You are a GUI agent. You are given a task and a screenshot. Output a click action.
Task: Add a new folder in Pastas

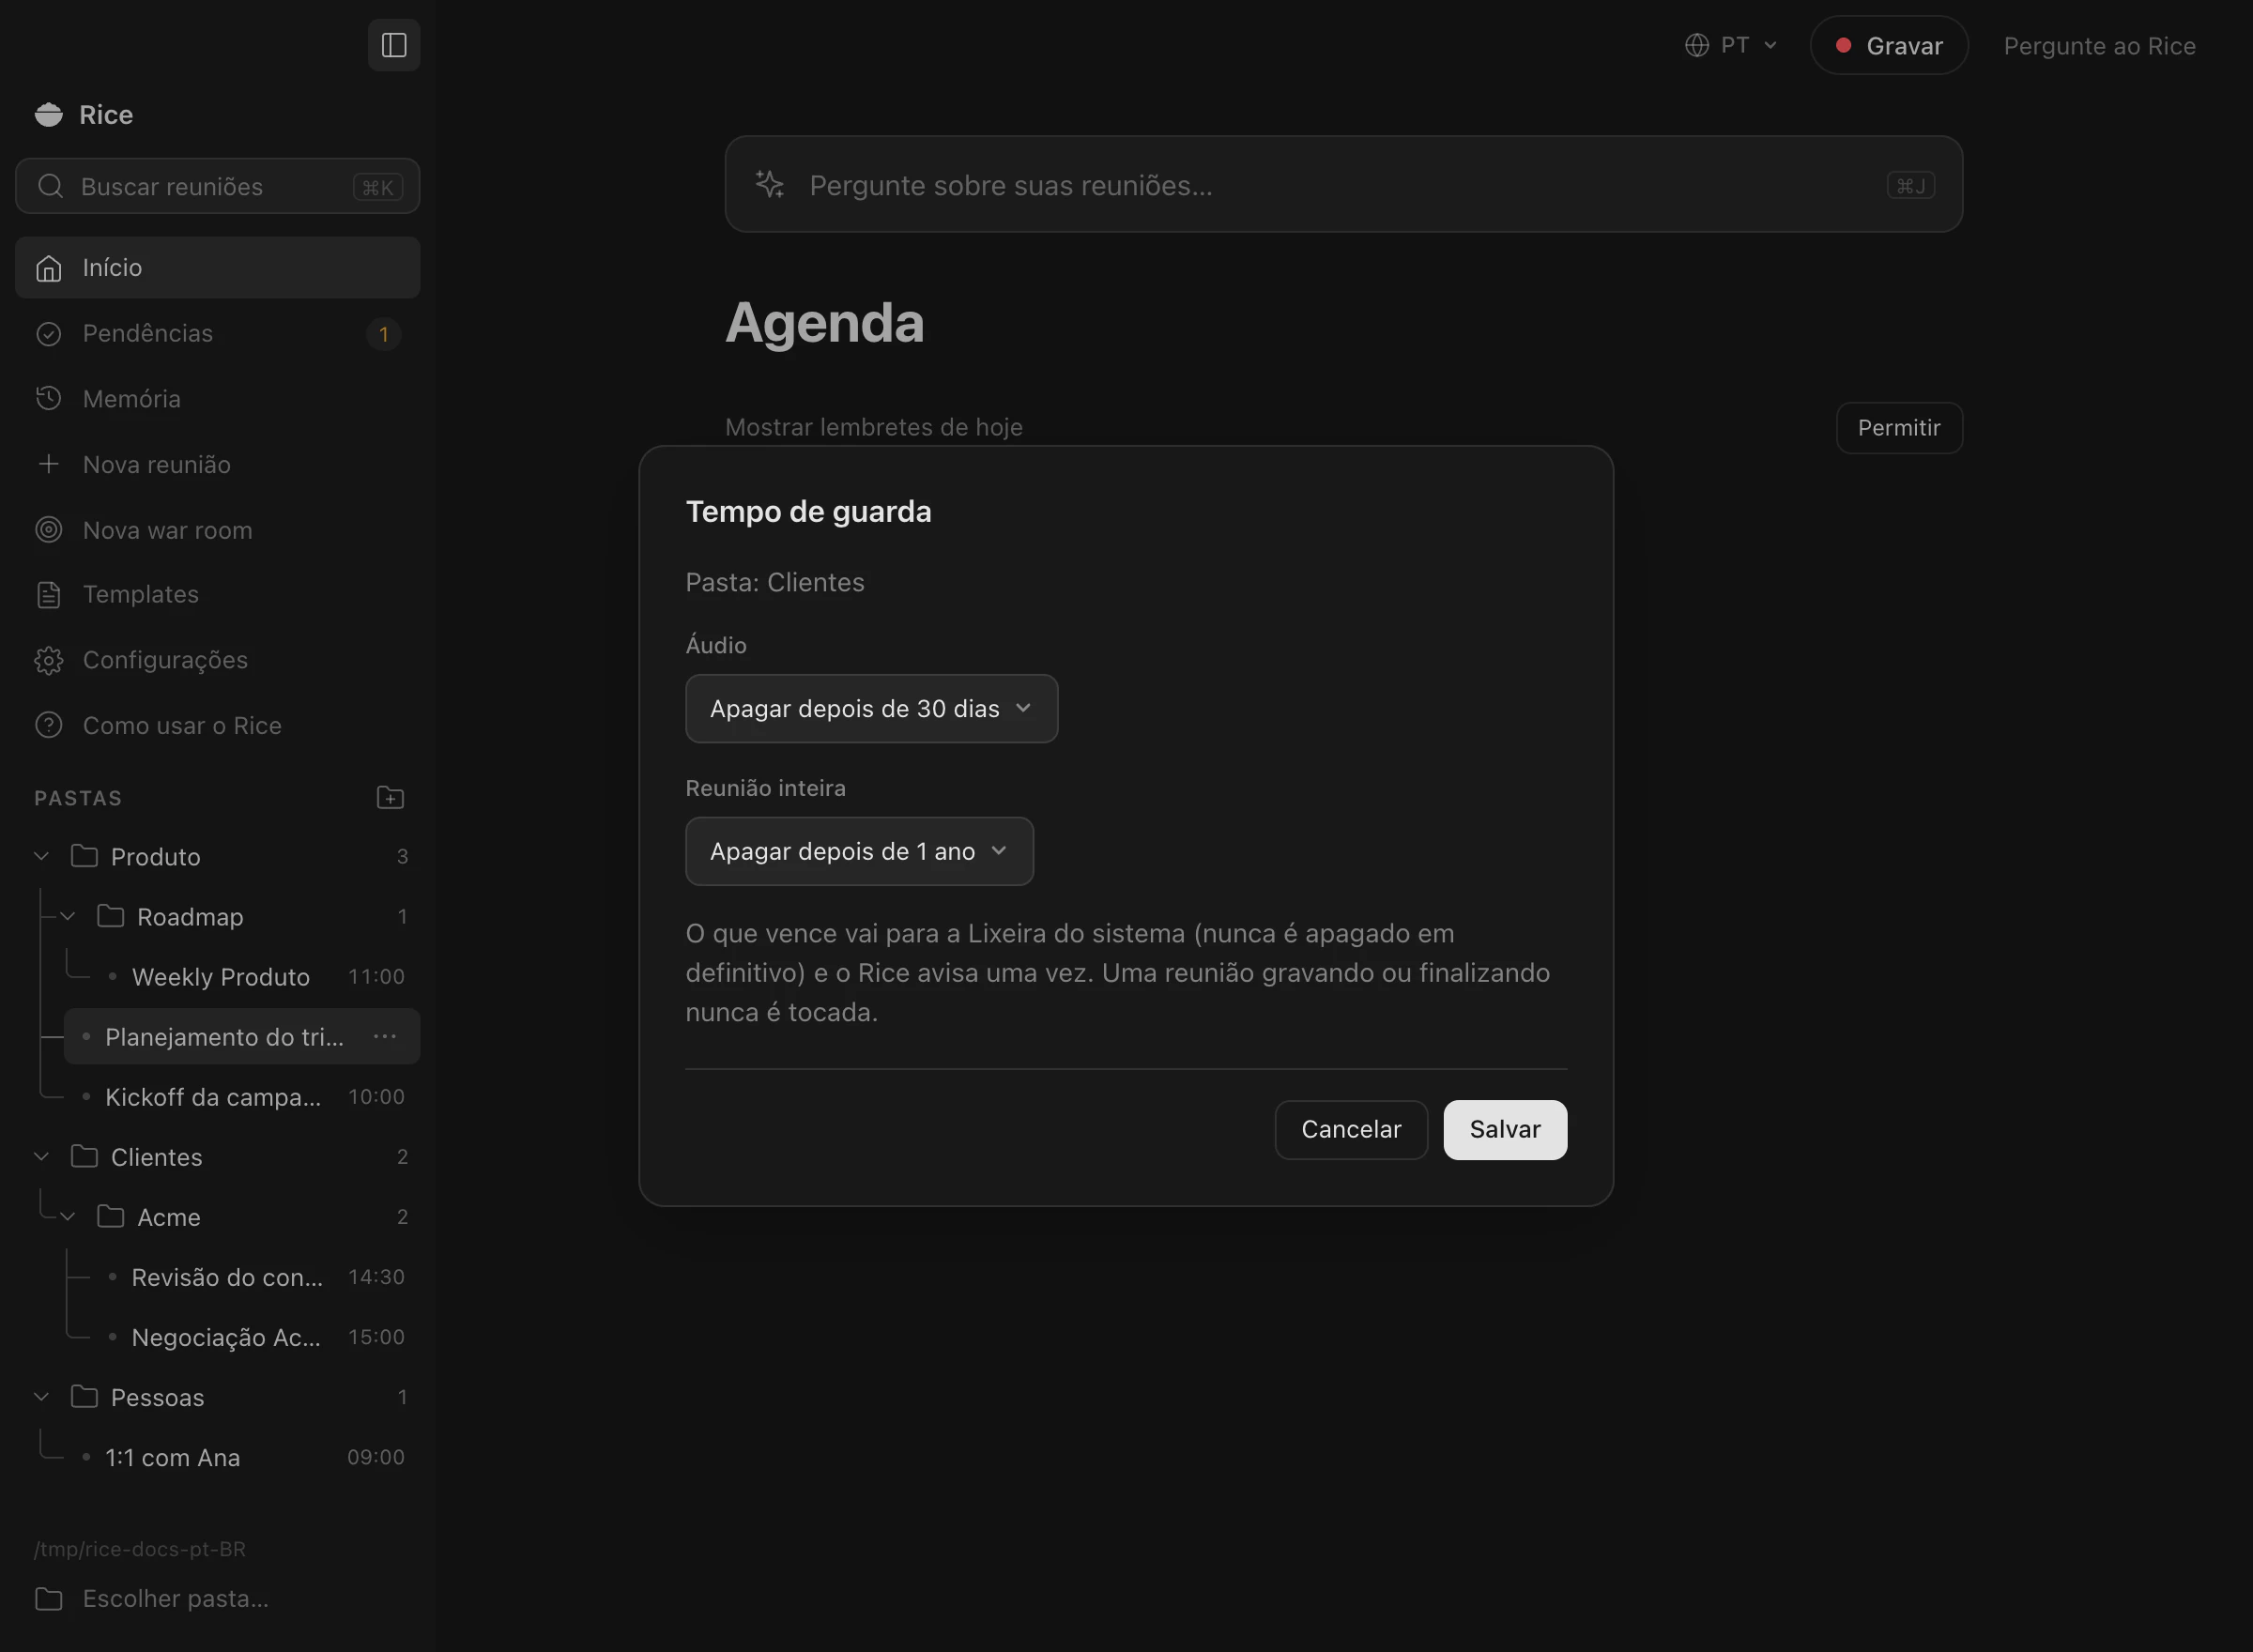click(x=390, y=798)
